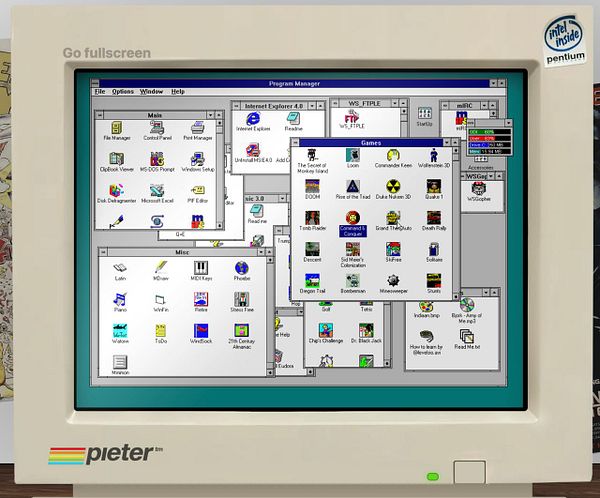The image size is (600, 498).
Task: Open Microsoft Excel icon in Main
Action: click(157, 191)
